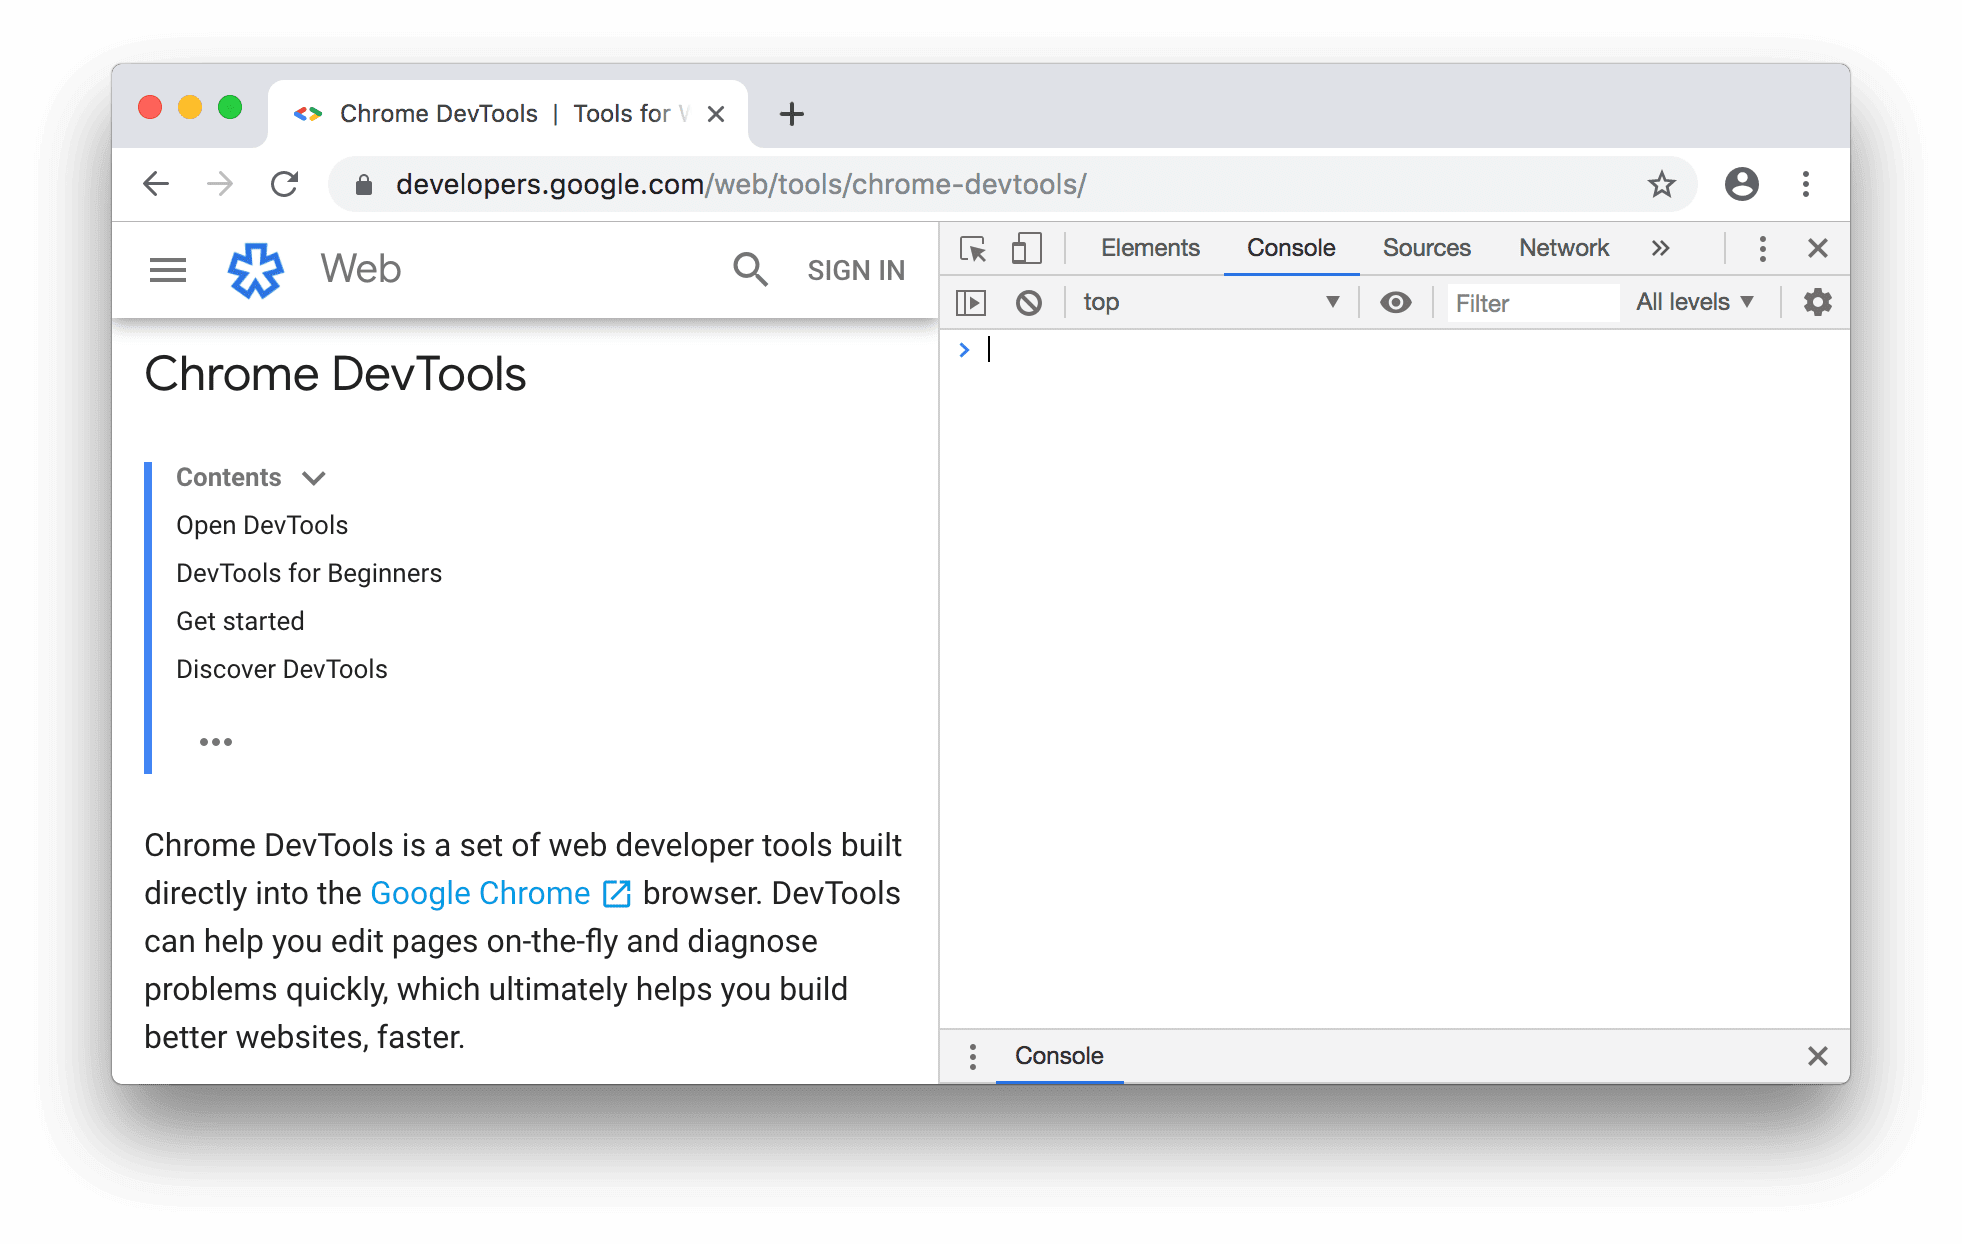Click Open DevTools table of contents link

coord(260,525)
